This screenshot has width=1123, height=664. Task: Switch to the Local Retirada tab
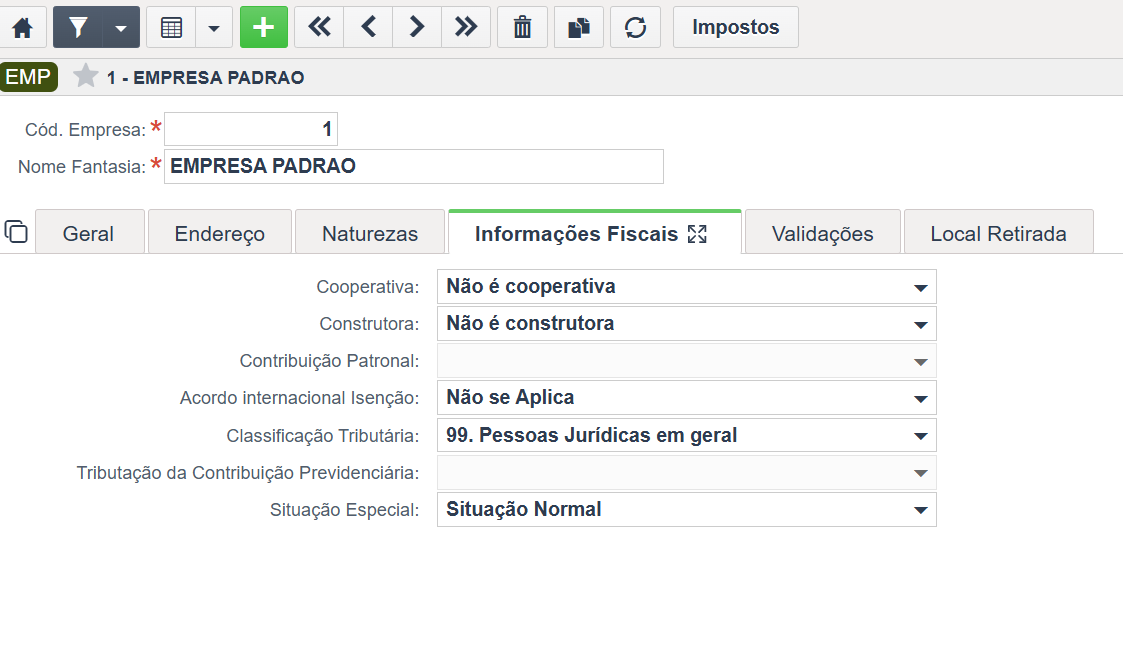click(x=998, y=232)
